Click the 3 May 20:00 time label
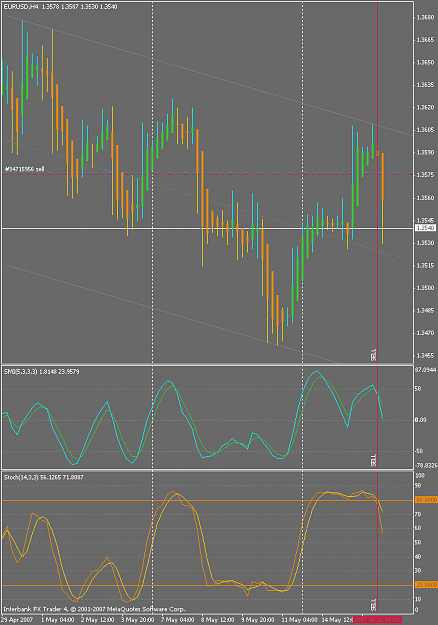 pyautogui.click(x=137, y=620)
